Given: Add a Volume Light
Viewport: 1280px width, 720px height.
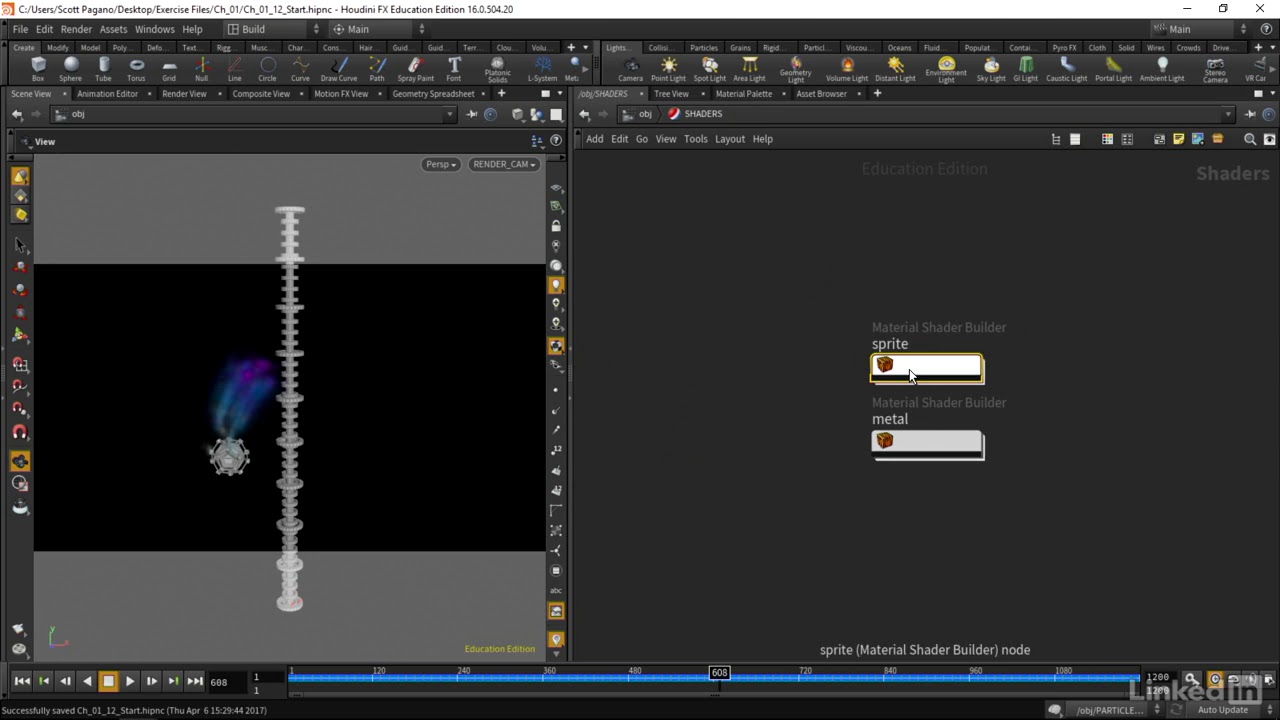Looking at the screenshot, I should pyautogui.click(x=847, y=69).
